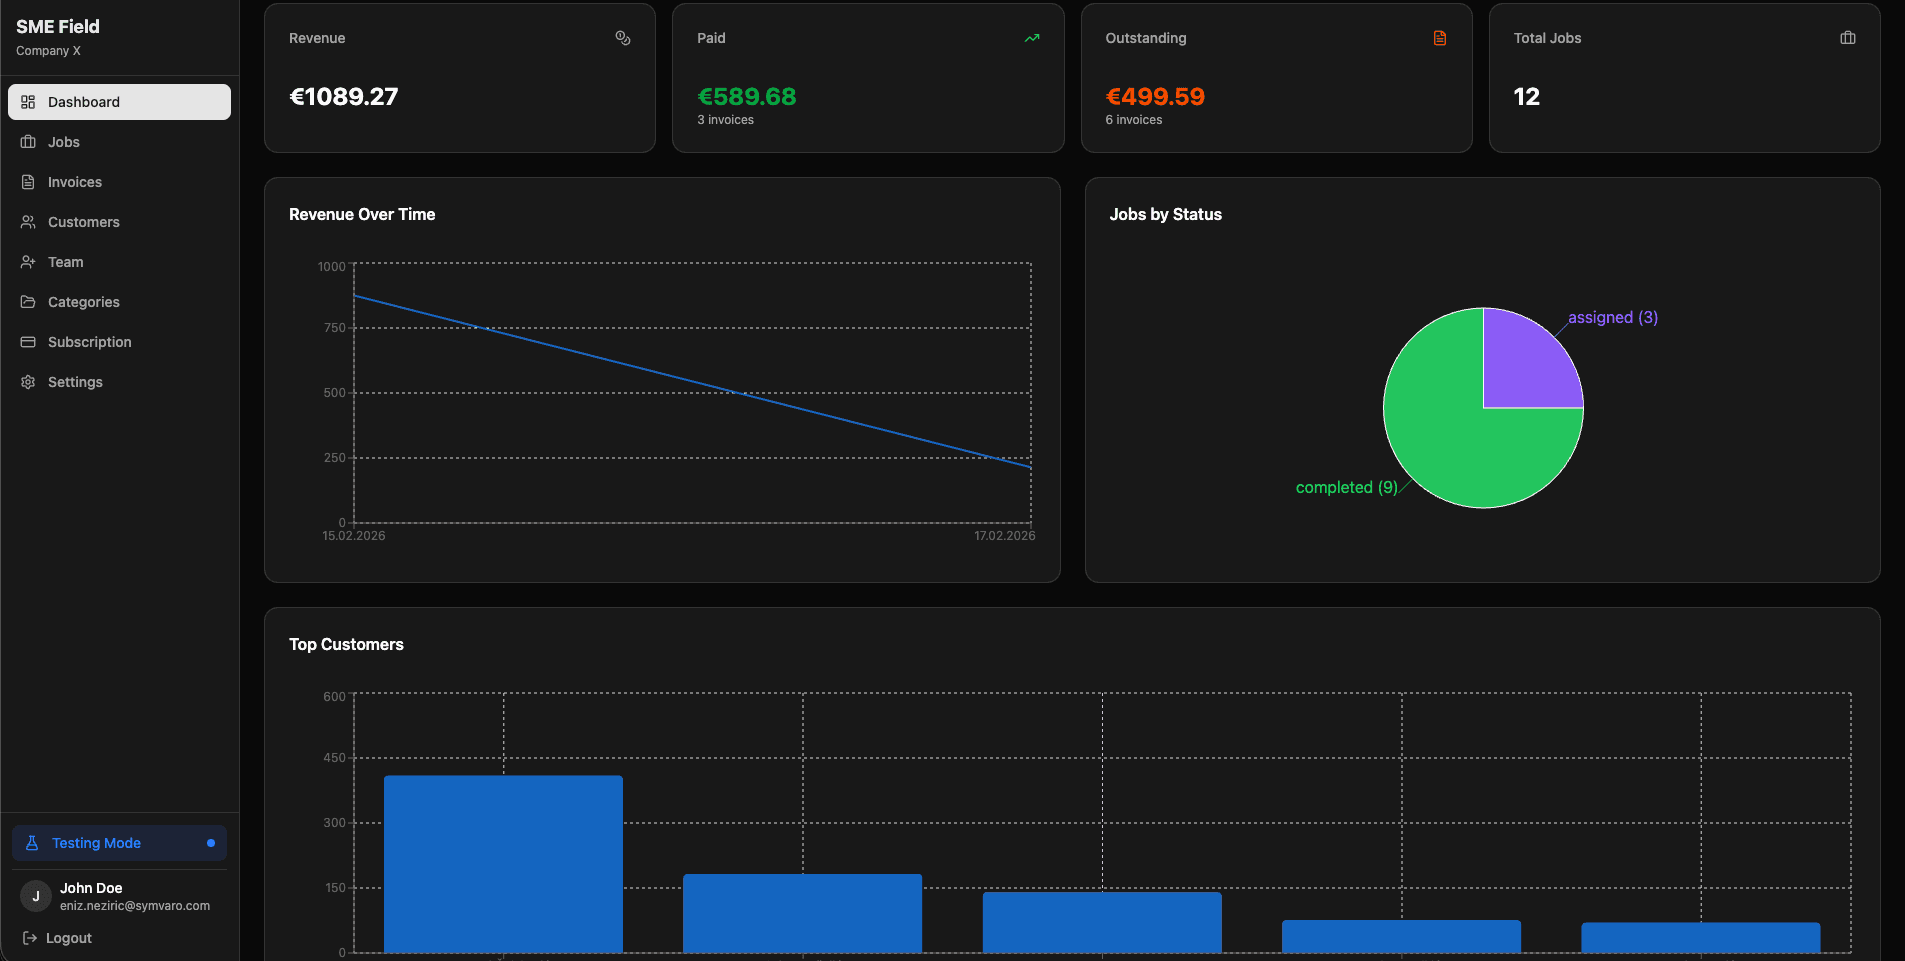This screenshot has height=961, width=1905.
Task: Click the Invoices page icon
Action: [28, 181]
